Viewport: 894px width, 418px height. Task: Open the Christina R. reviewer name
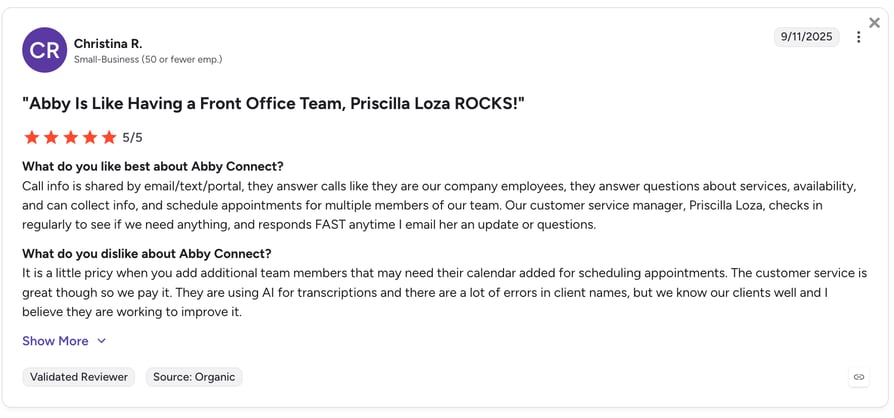pos(108,43)
